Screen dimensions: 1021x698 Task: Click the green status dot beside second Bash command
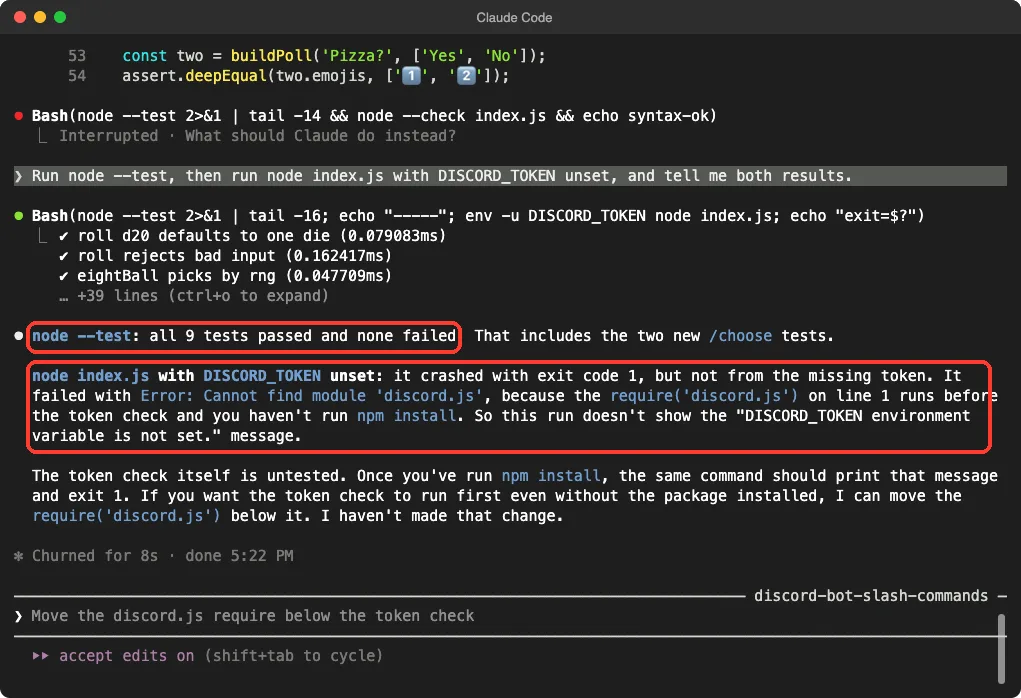pyautogui.click(x=19, y=216)
